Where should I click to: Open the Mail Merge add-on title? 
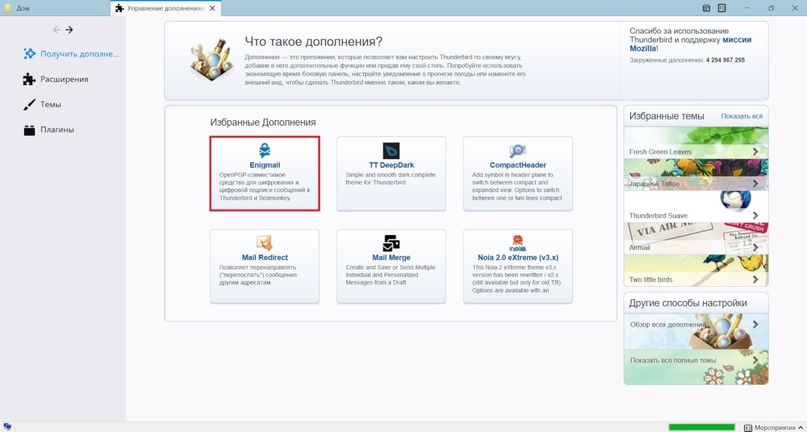[391, 257]
